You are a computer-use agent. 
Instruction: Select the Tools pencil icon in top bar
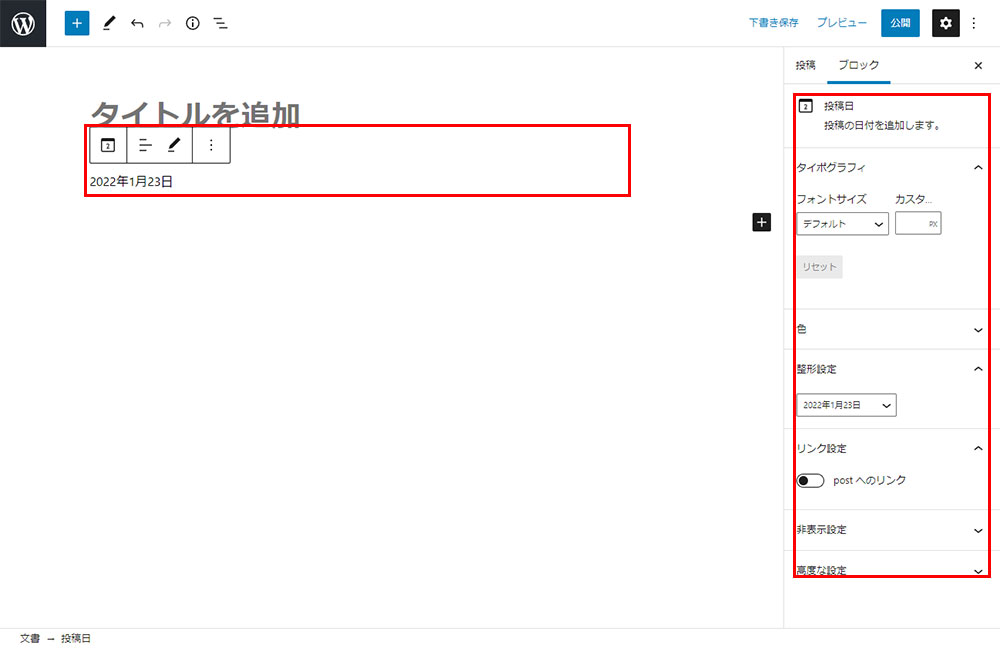point(109,23)
